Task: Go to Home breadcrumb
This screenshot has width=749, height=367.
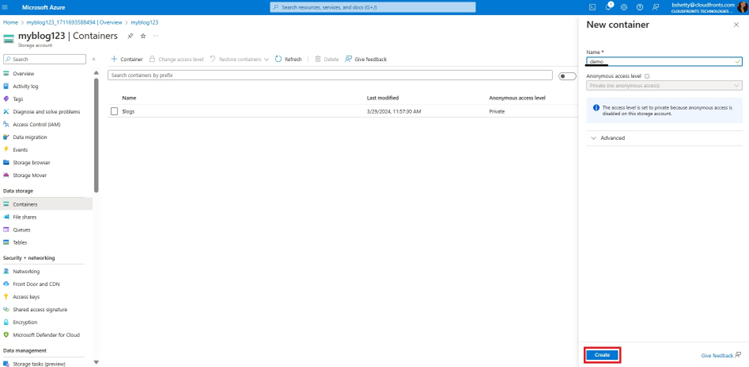Action: click(x=11, y=22)
